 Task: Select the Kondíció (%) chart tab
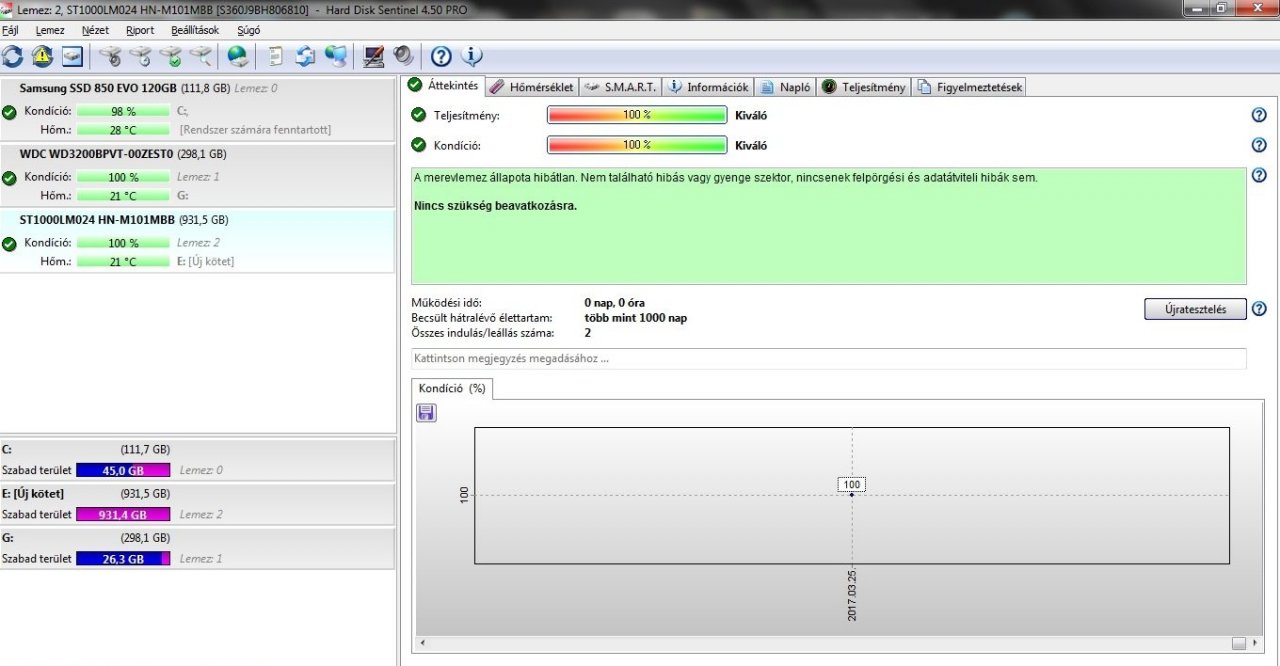click(x=452, y=389)
